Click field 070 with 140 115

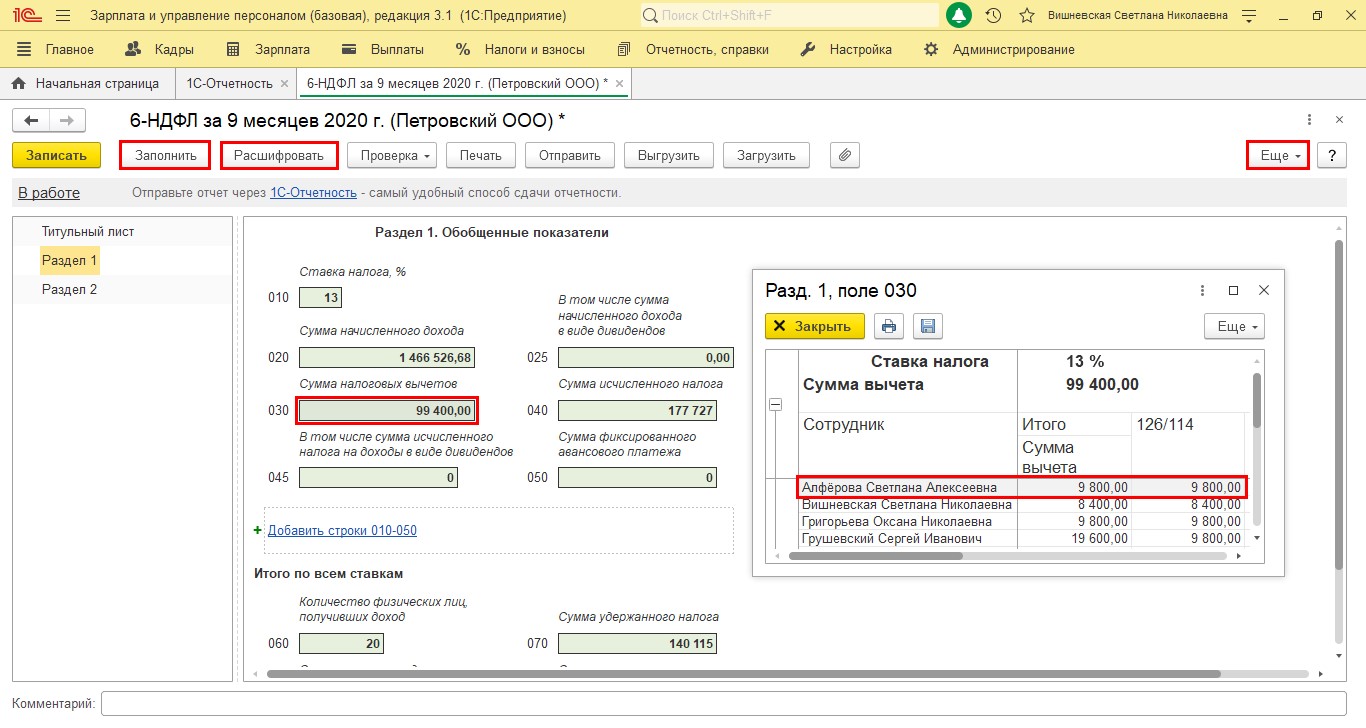pos(637,643)
